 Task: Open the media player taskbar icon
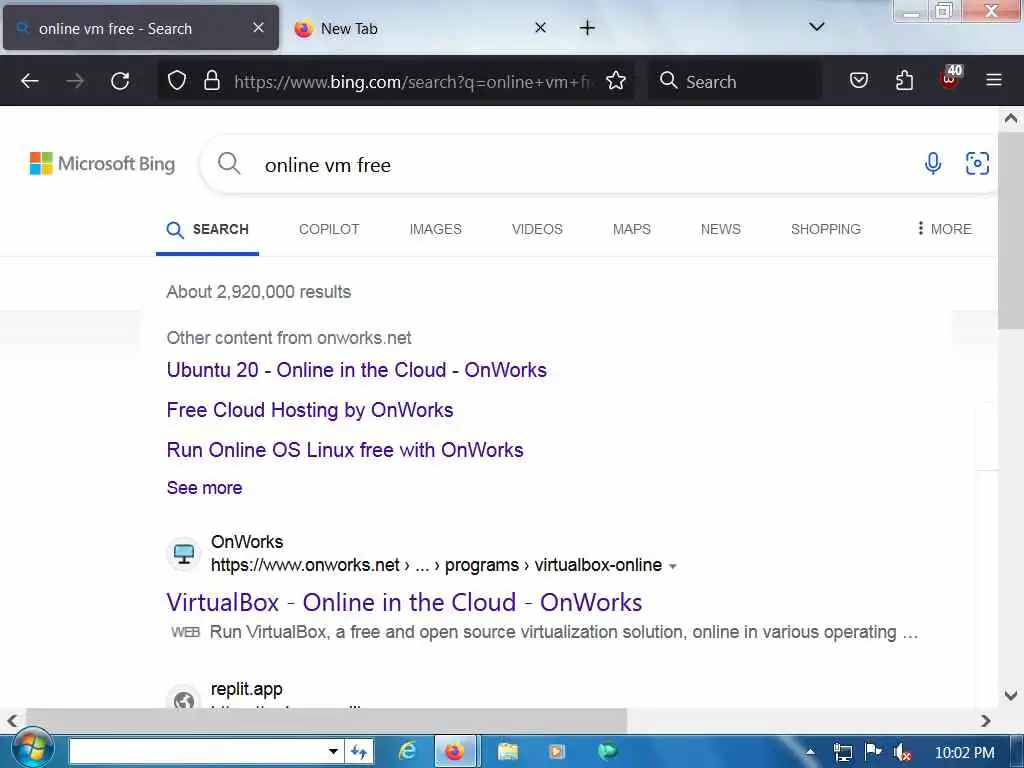pyautogui.click(x=556, y=751)
